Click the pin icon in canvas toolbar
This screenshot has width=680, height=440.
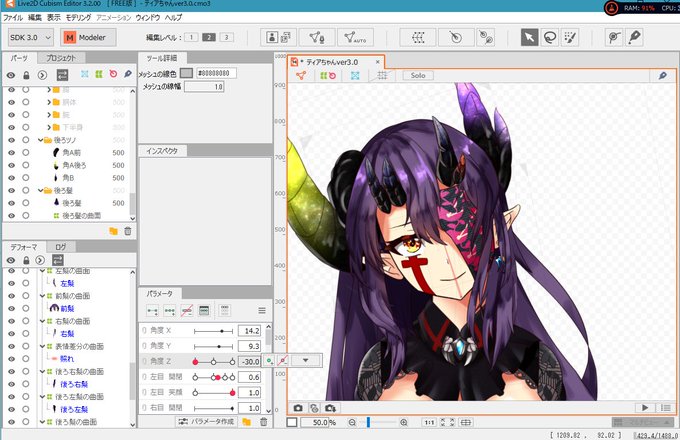coord(663,75)
